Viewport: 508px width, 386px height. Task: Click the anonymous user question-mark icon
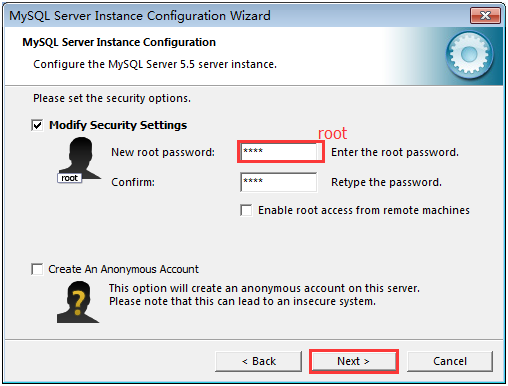(x=78, y=302)
